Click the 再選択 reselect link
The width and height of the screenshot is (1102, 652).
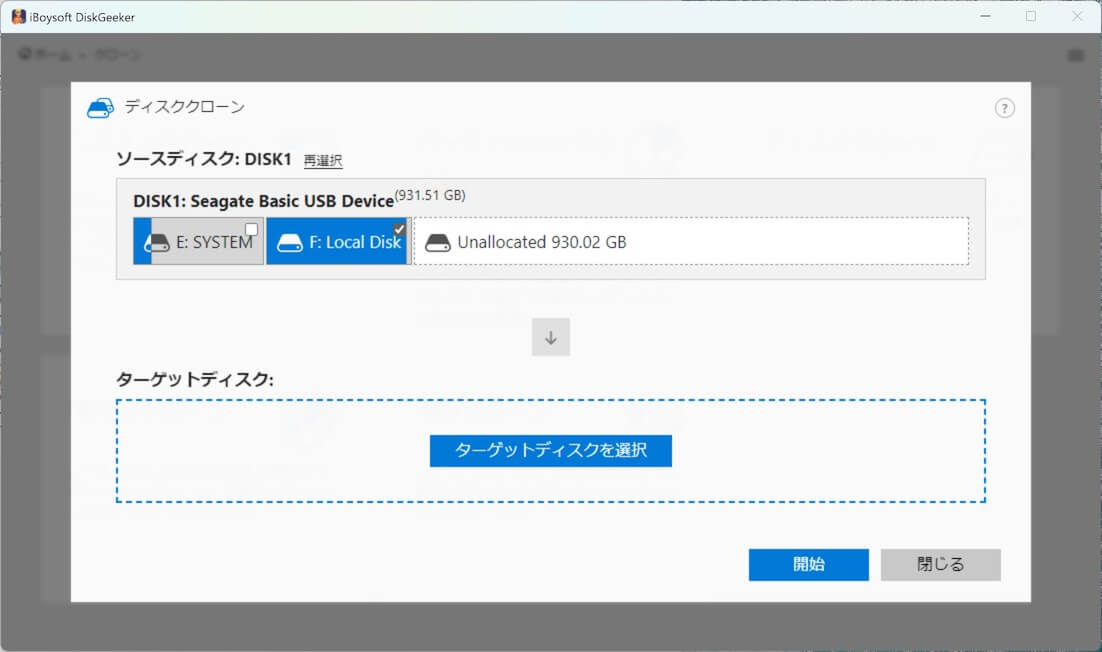[323, 161]
